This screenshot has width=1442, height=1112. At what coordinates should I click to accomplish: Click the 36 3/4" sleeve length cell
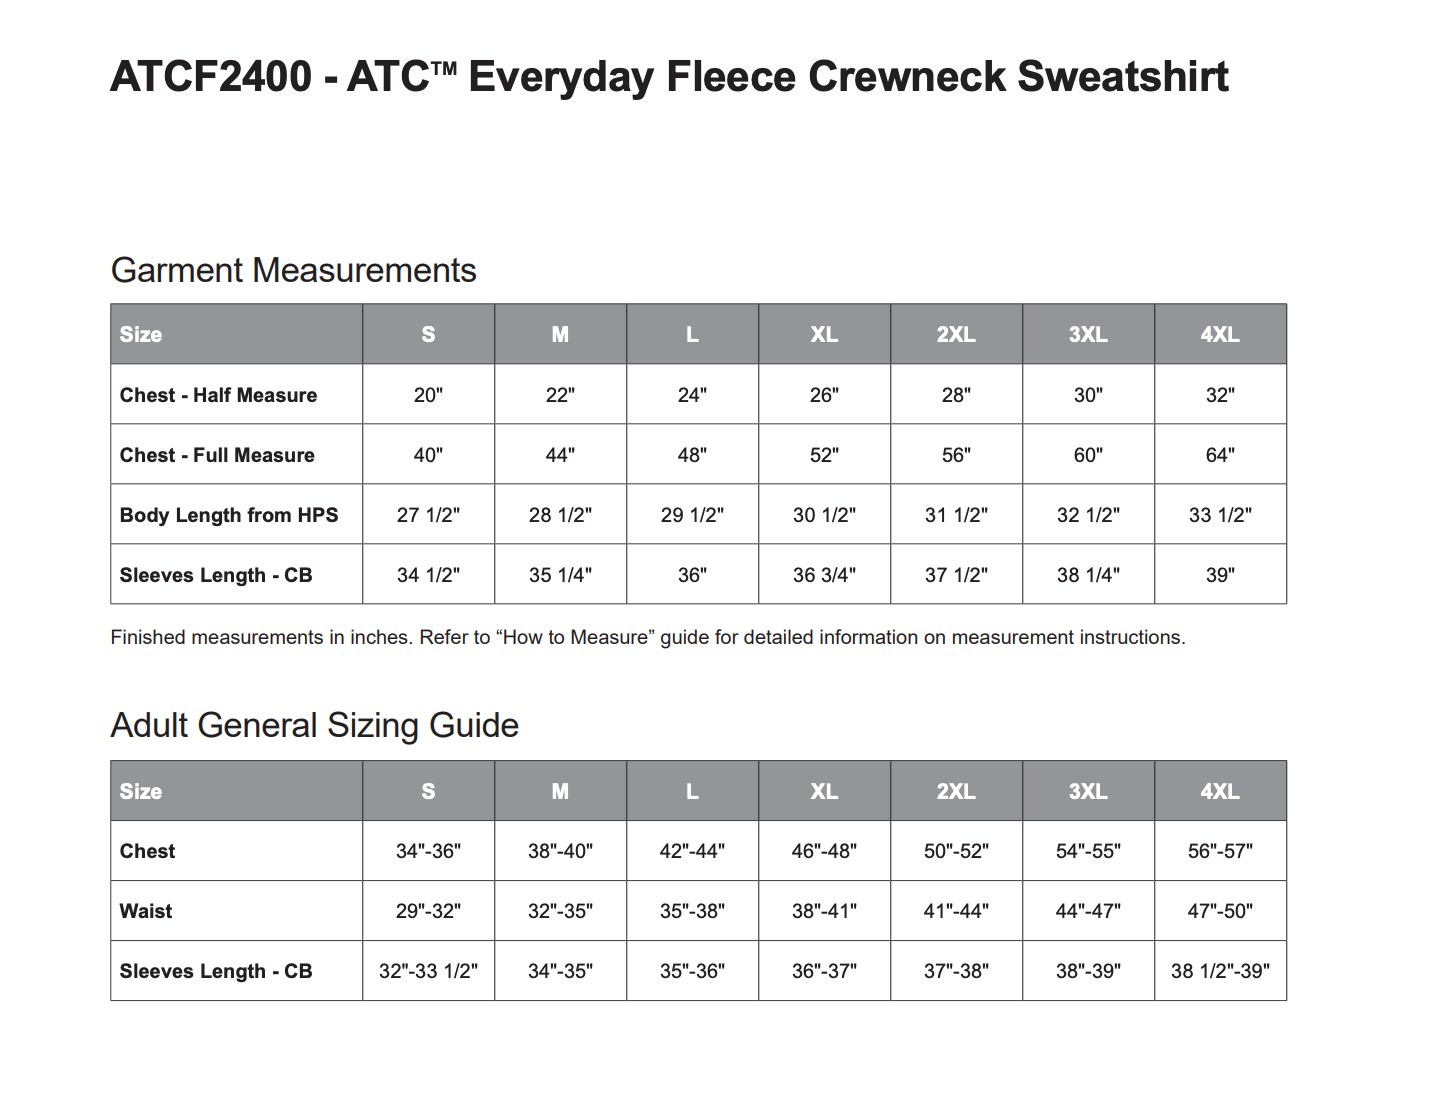pyautogui.click(x=823, y=575)
